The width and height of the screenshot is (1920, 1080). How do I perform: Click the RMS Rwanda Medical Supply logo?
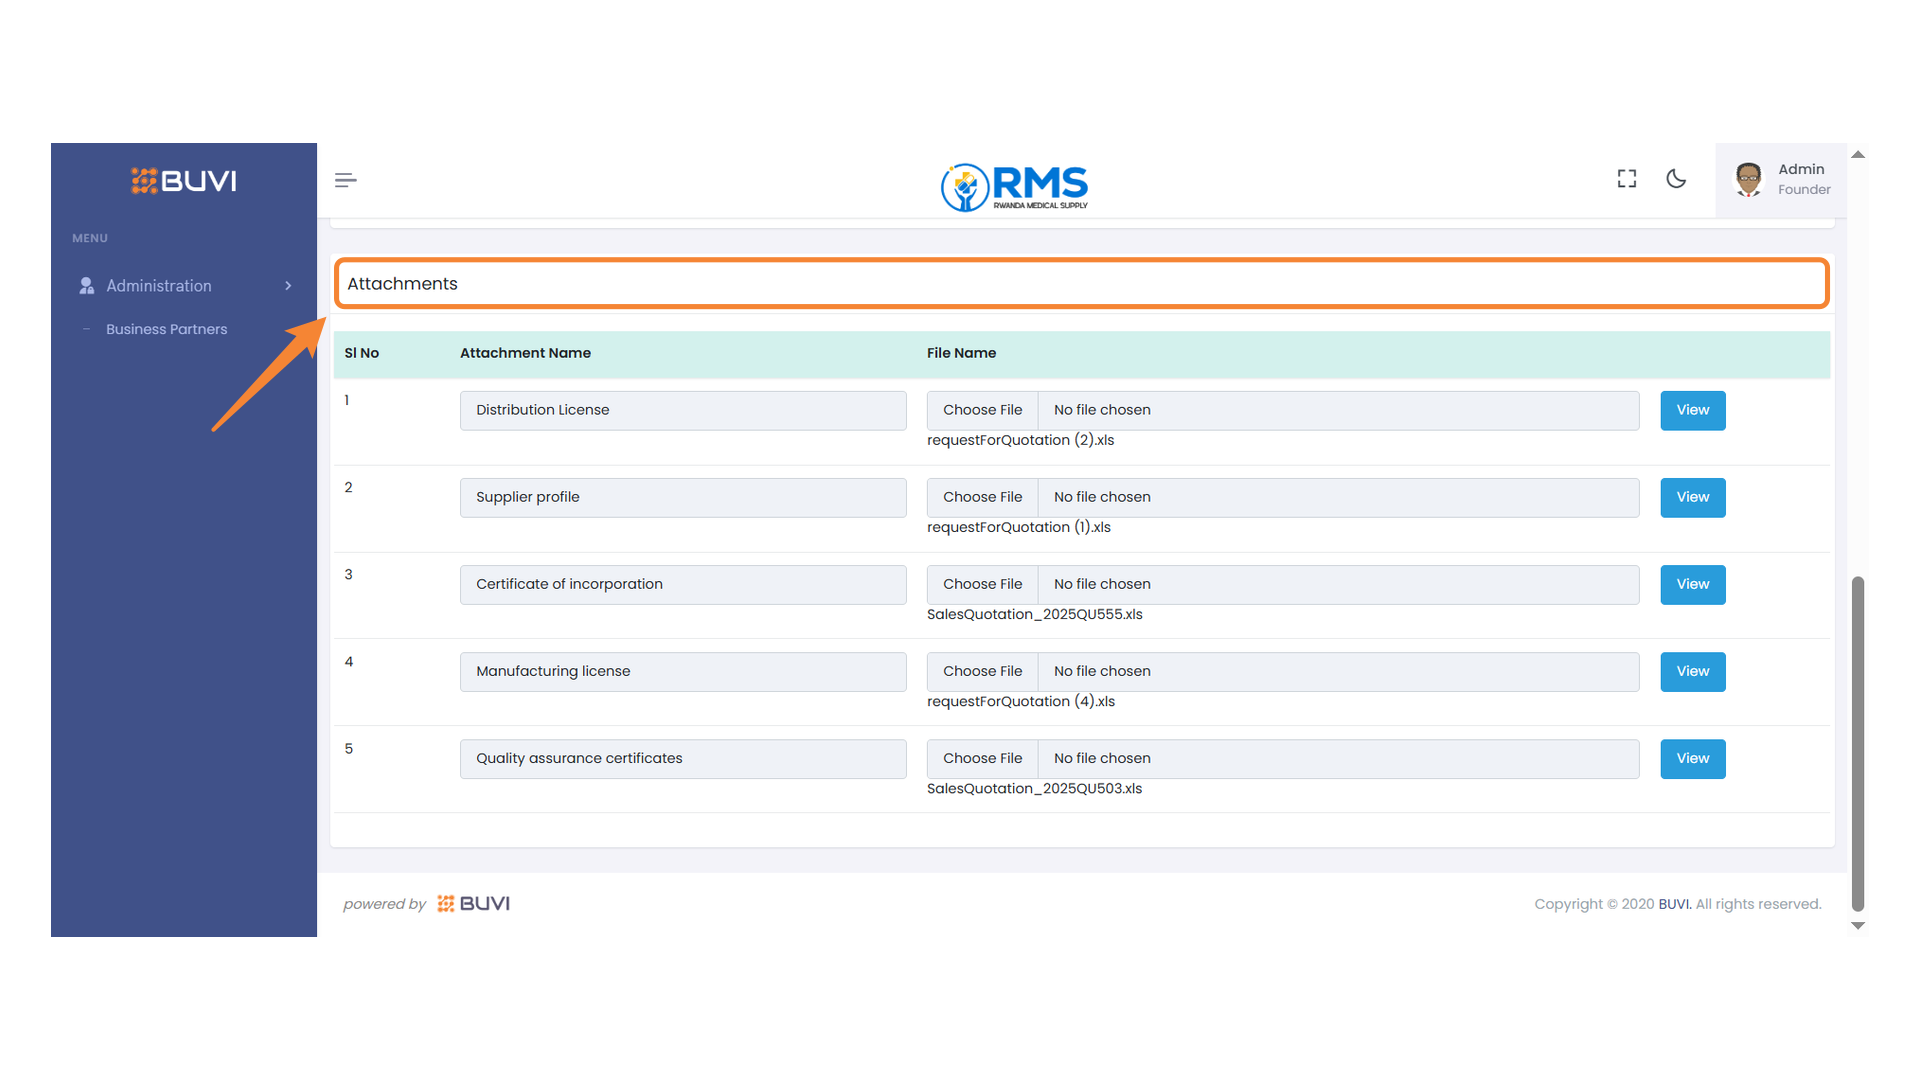tap(1014, 187)
